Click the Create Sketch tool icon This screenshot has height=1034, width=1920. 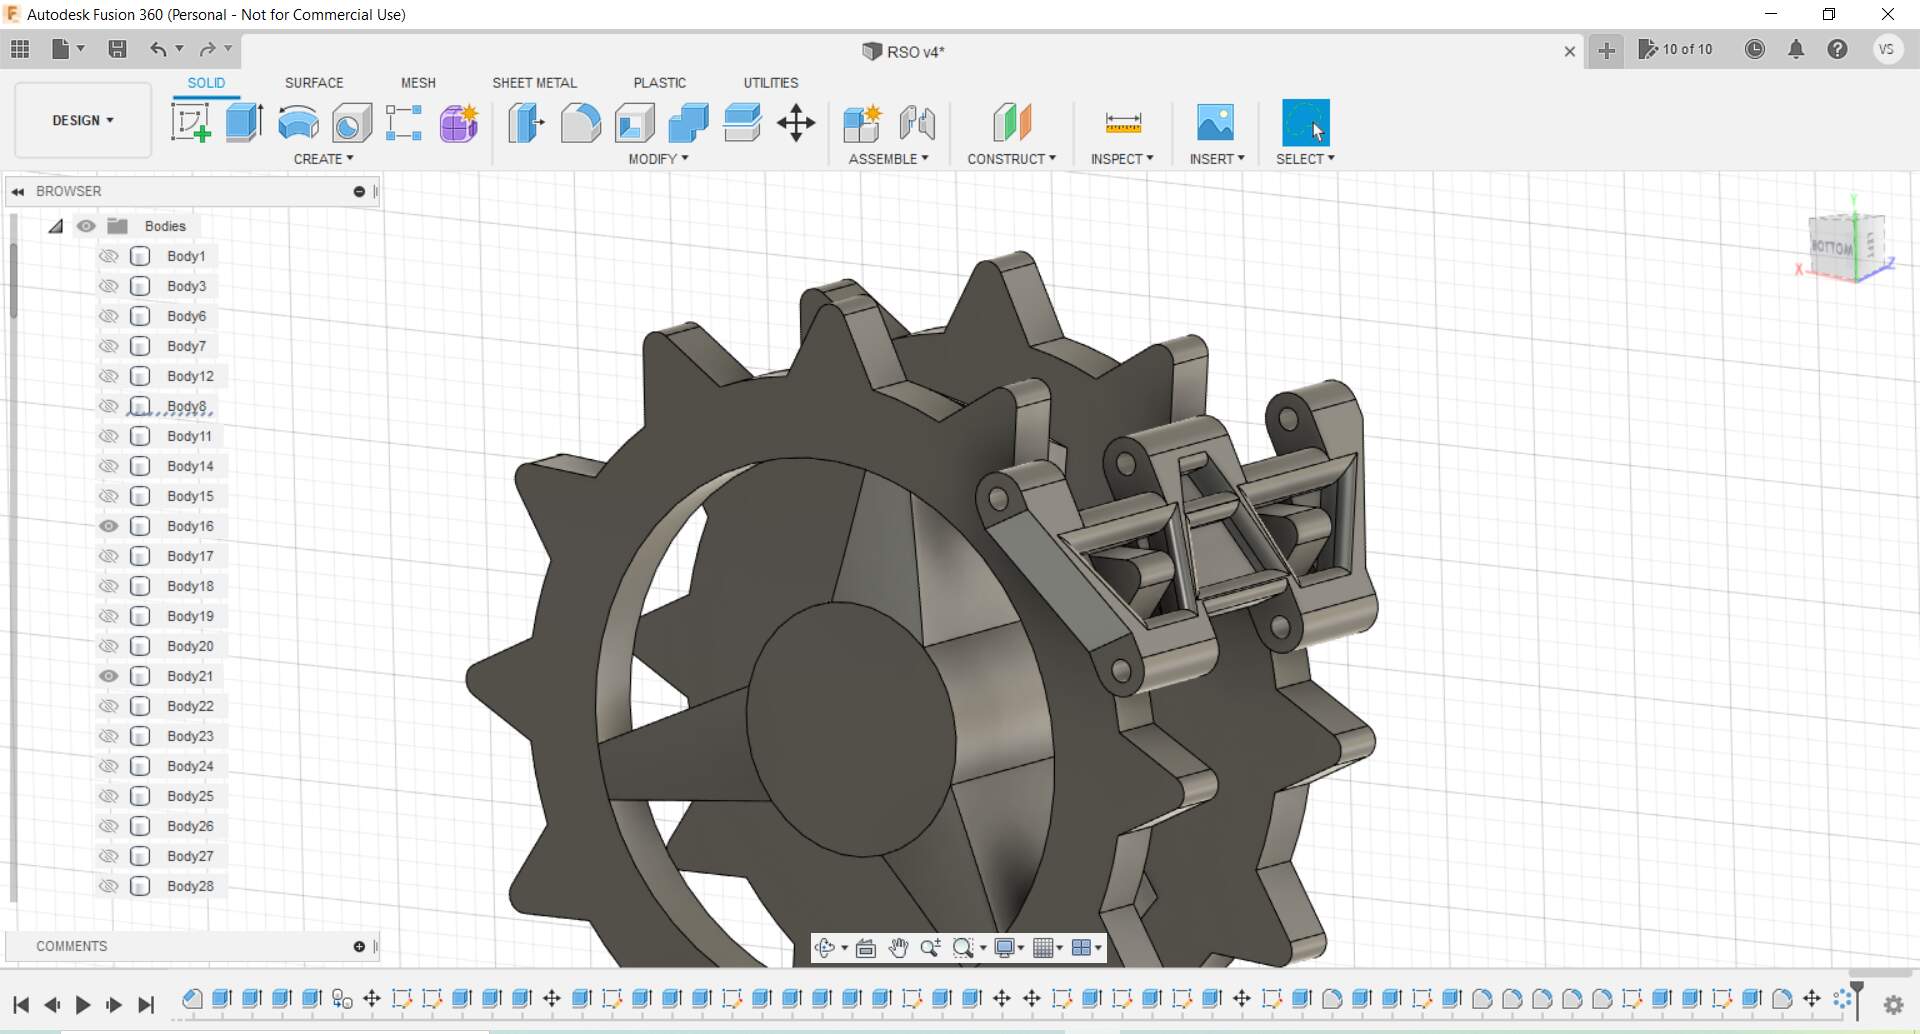[x=190, y=123]
